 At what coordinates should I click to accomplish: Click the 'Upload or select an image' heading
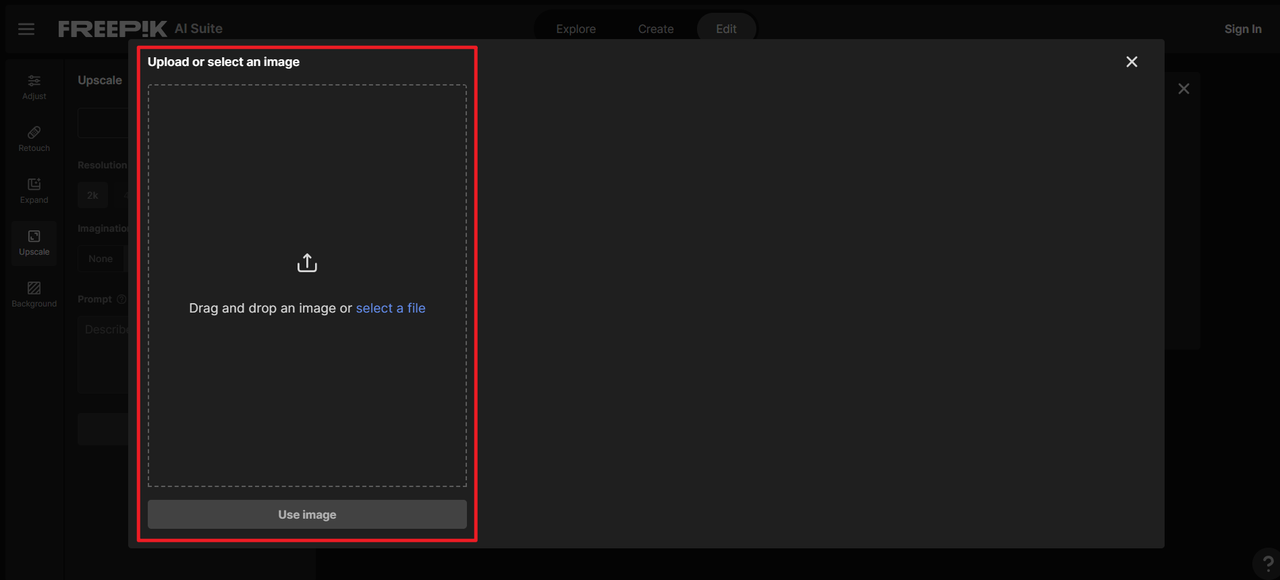(224, 62)
